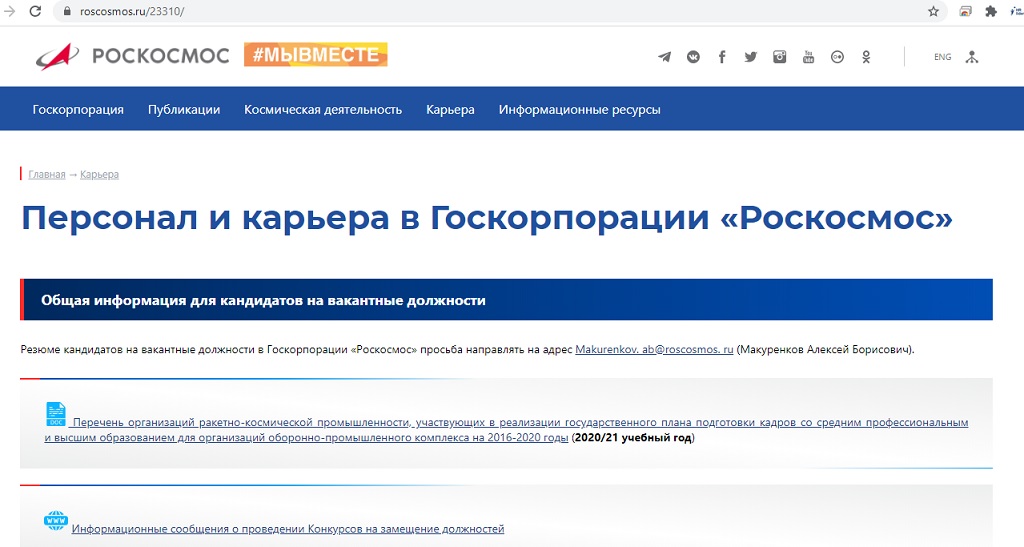The width and height of the screenshot is (1024, 547).
Task: Click the Makurenkov email address link
Action: click(x=654, y=349)
